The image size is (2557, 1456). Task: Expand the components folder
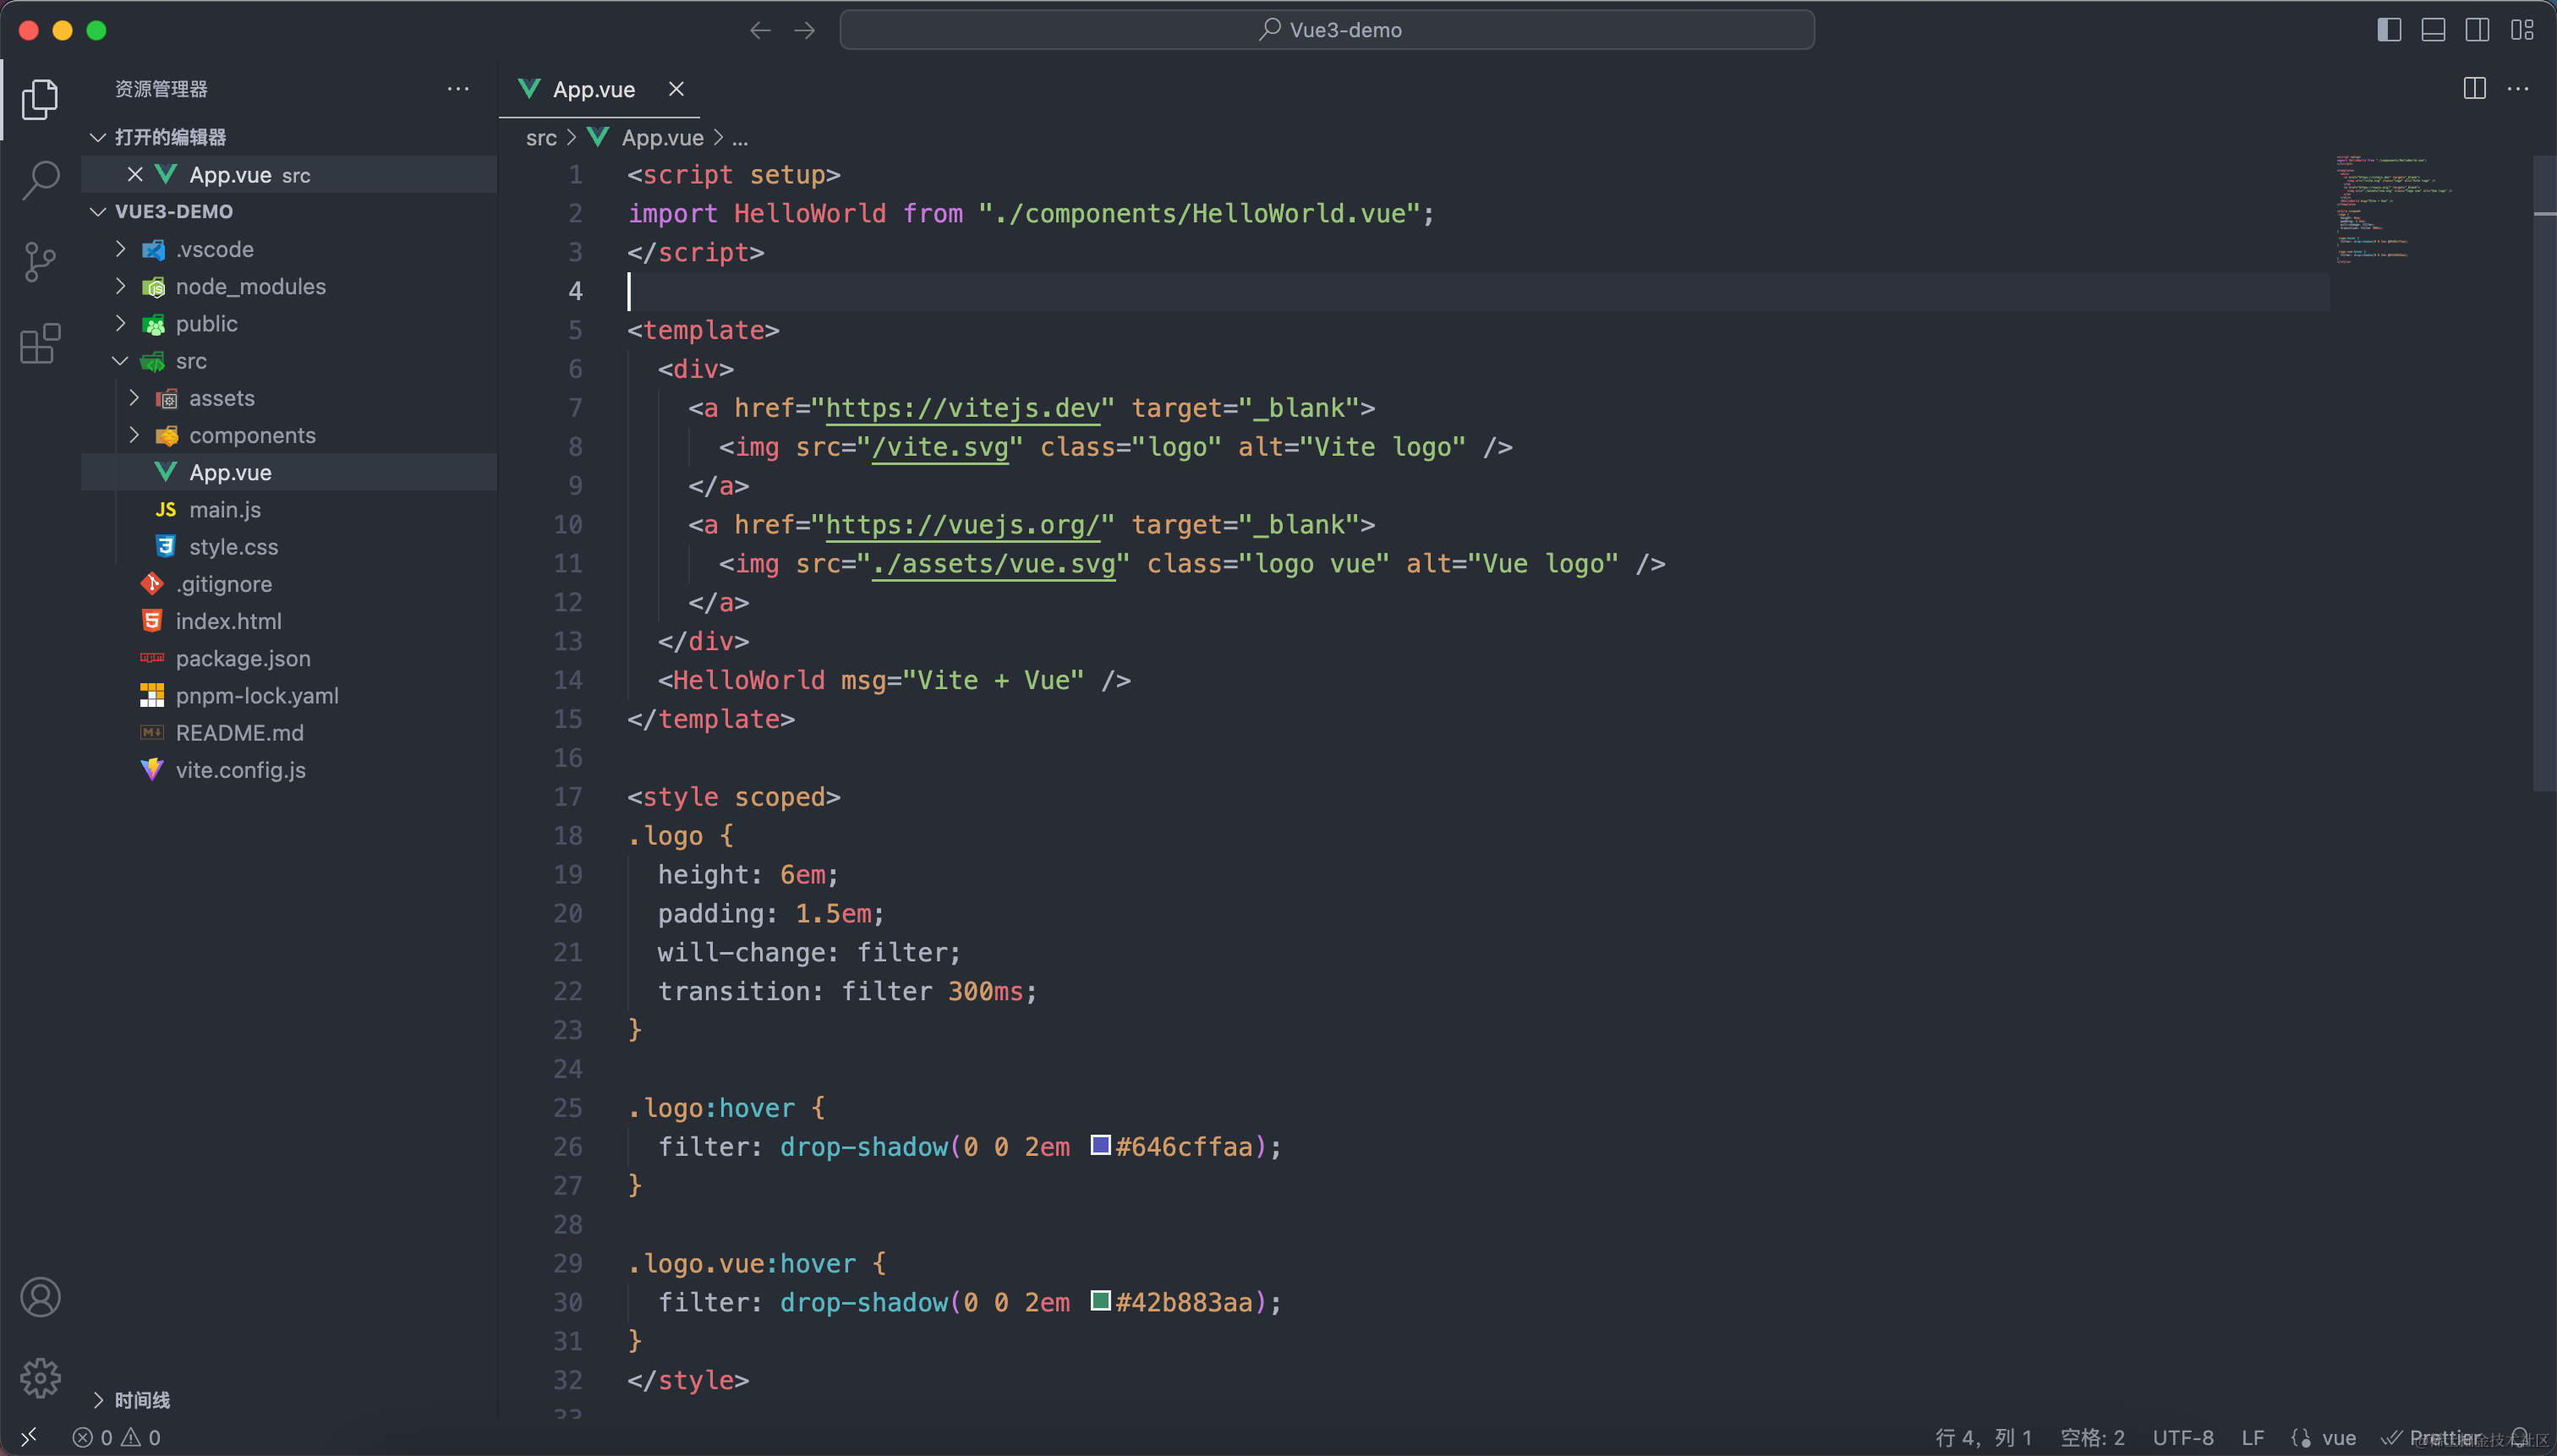[134, 435]
